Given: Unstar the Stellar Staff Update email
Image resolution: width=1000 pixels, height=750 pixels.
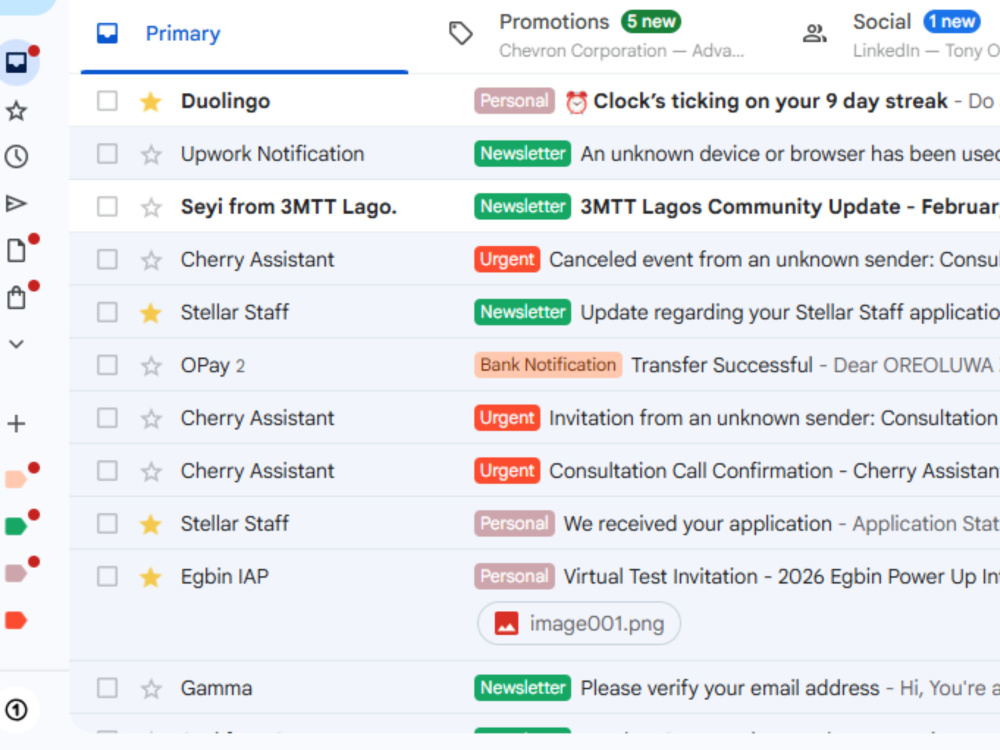Looking at the screenshot, I should [x=151, y=312].
